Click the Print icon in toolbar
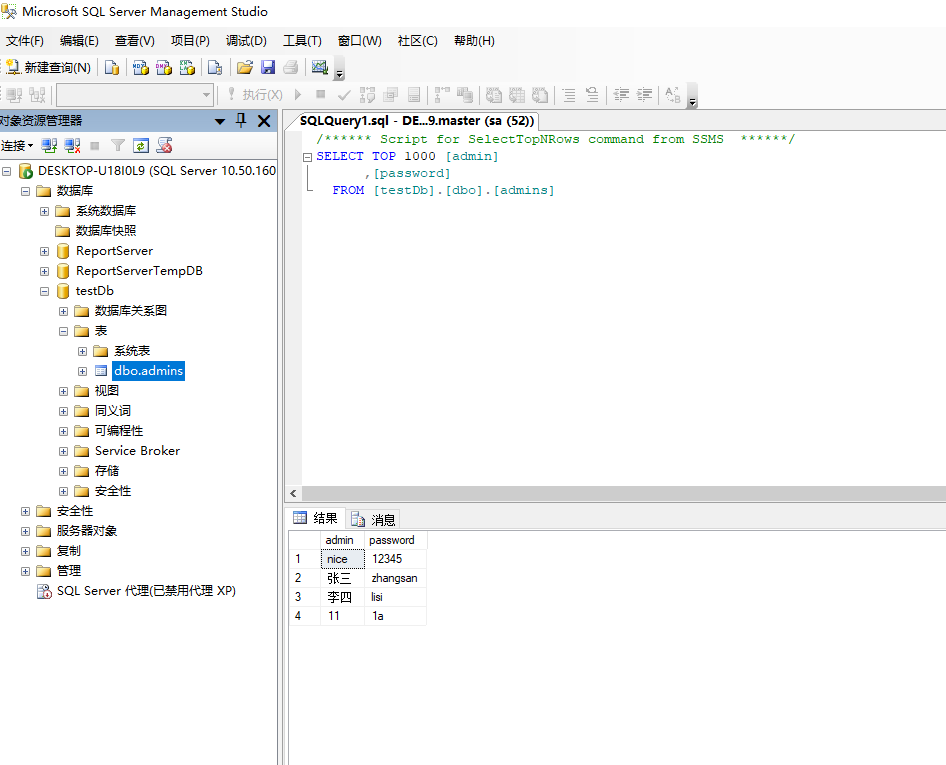 click(x=291, y=67)
